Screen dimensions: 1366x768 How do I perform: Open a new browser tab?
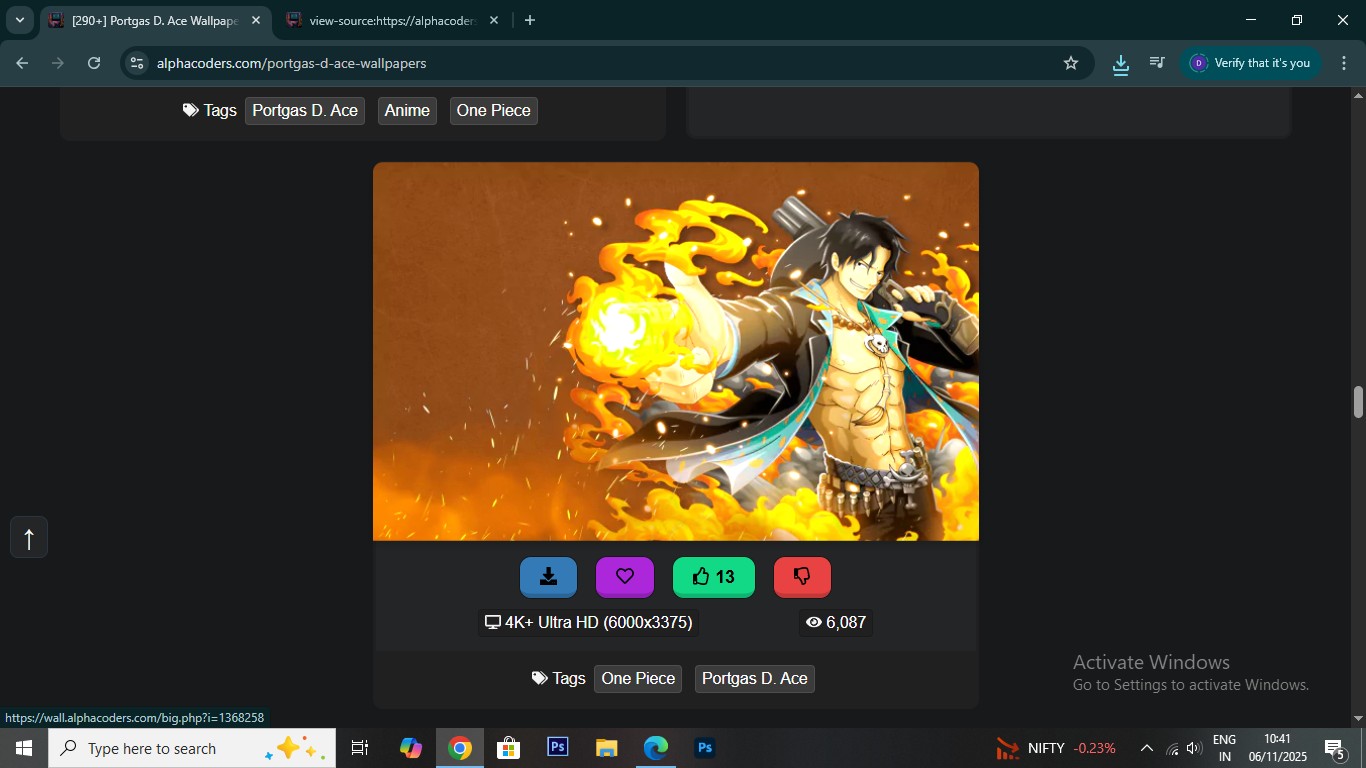[x=530, y=20]
